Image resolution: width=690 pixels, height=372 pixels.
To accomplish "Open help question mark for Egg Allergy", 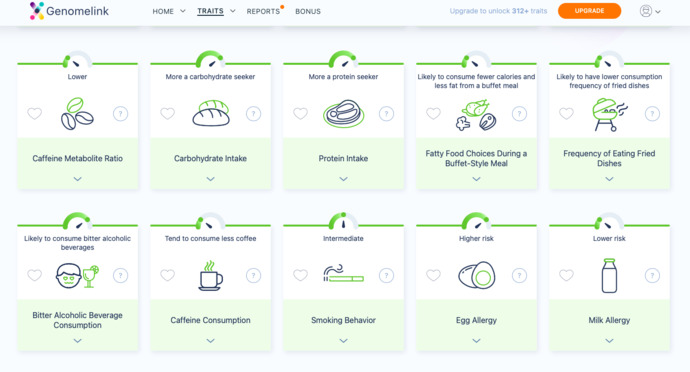I will [519, 276].
